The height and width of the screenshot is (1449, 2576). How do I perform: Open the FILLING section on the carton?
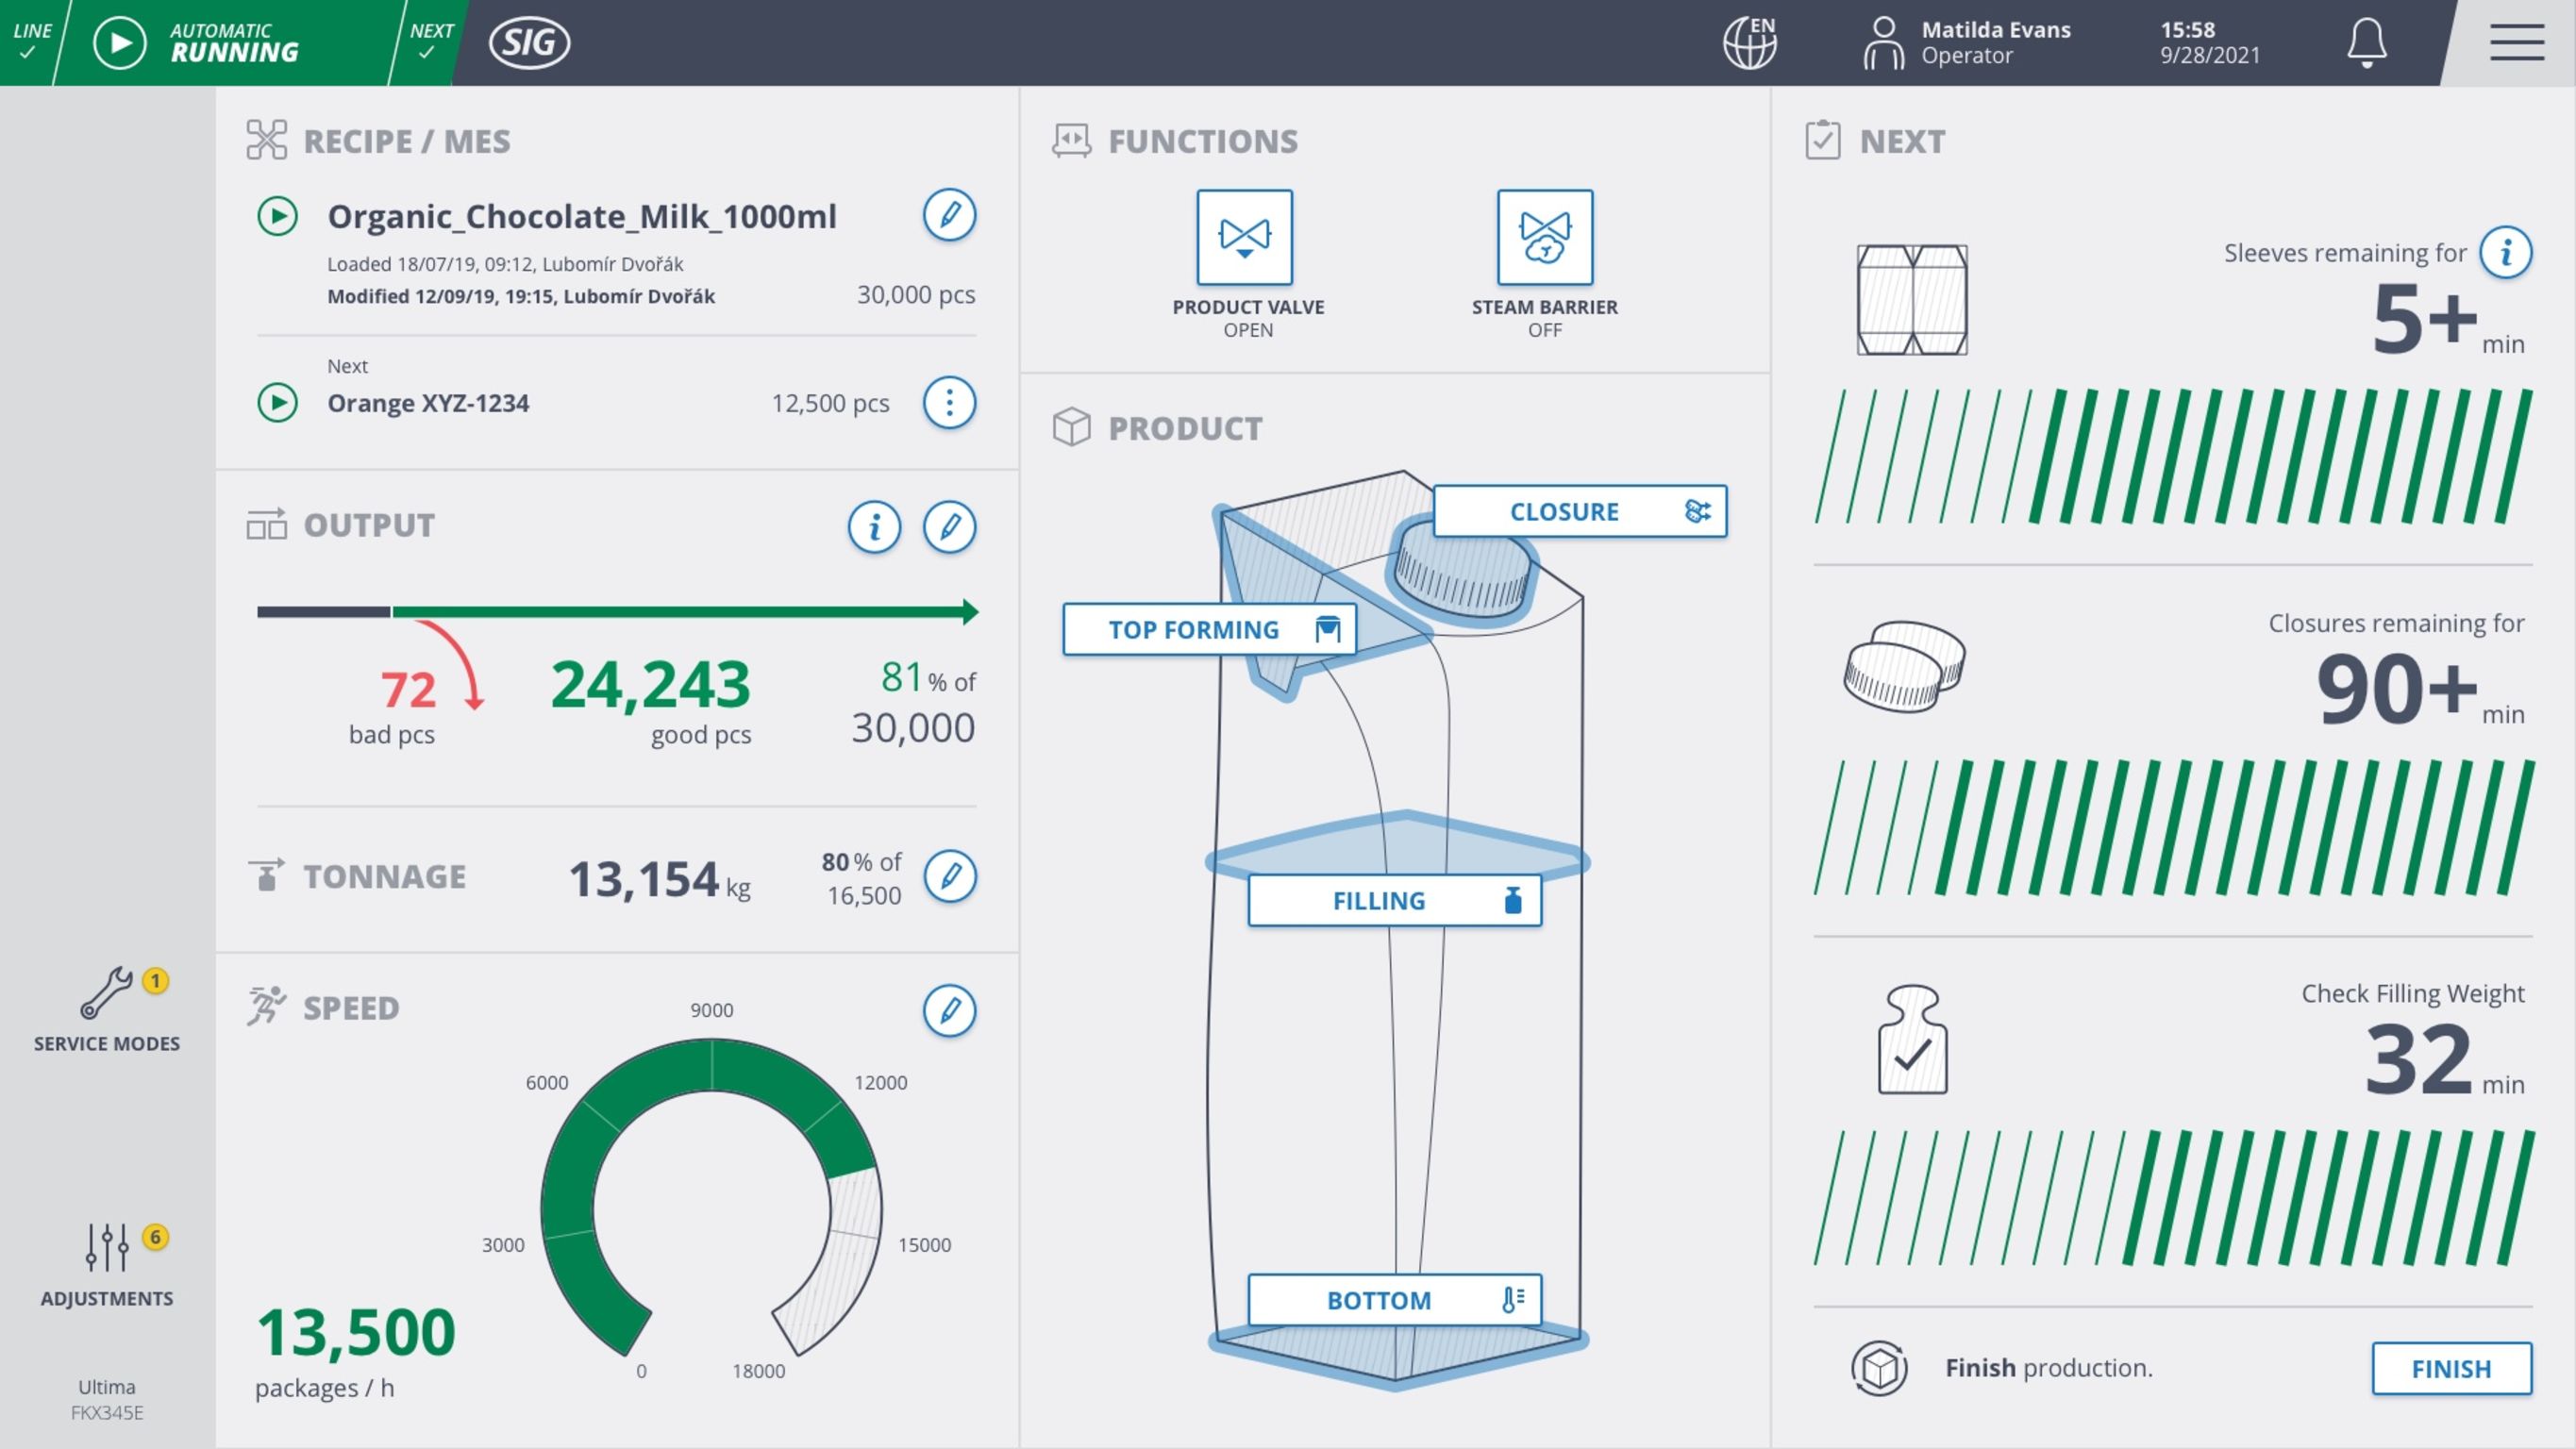[x=1395, y=899]
